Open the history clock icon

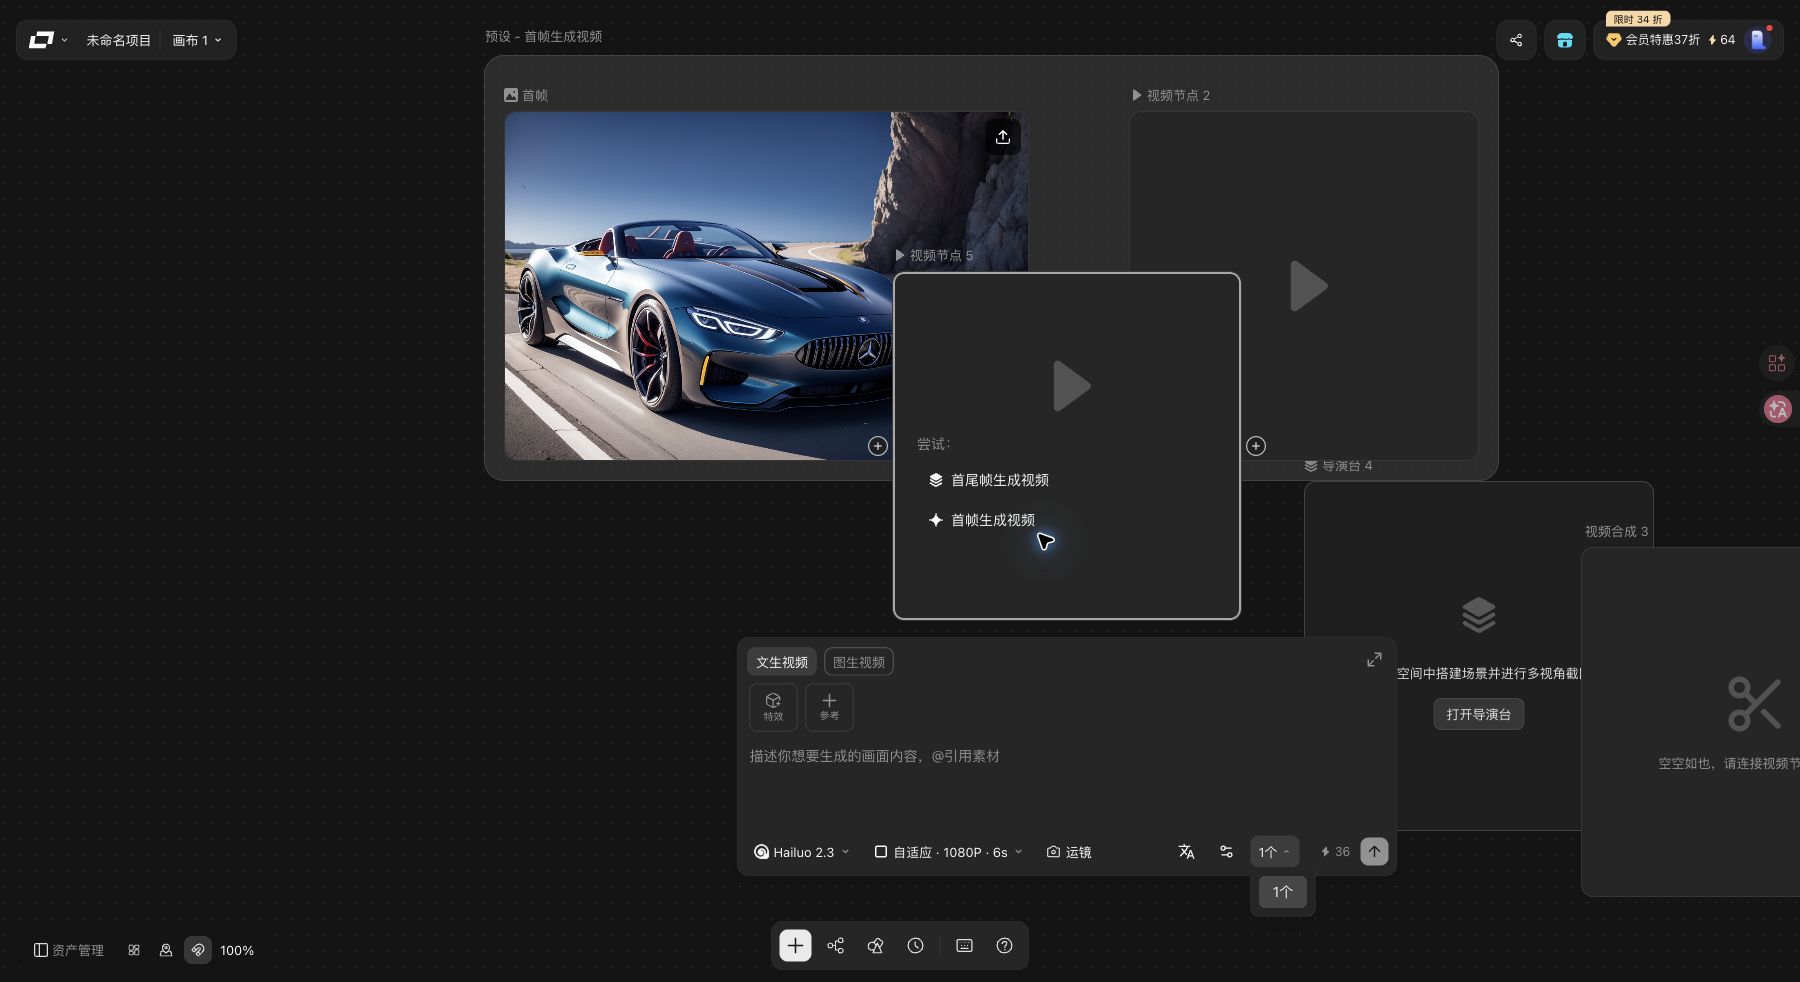coord(916,946)
